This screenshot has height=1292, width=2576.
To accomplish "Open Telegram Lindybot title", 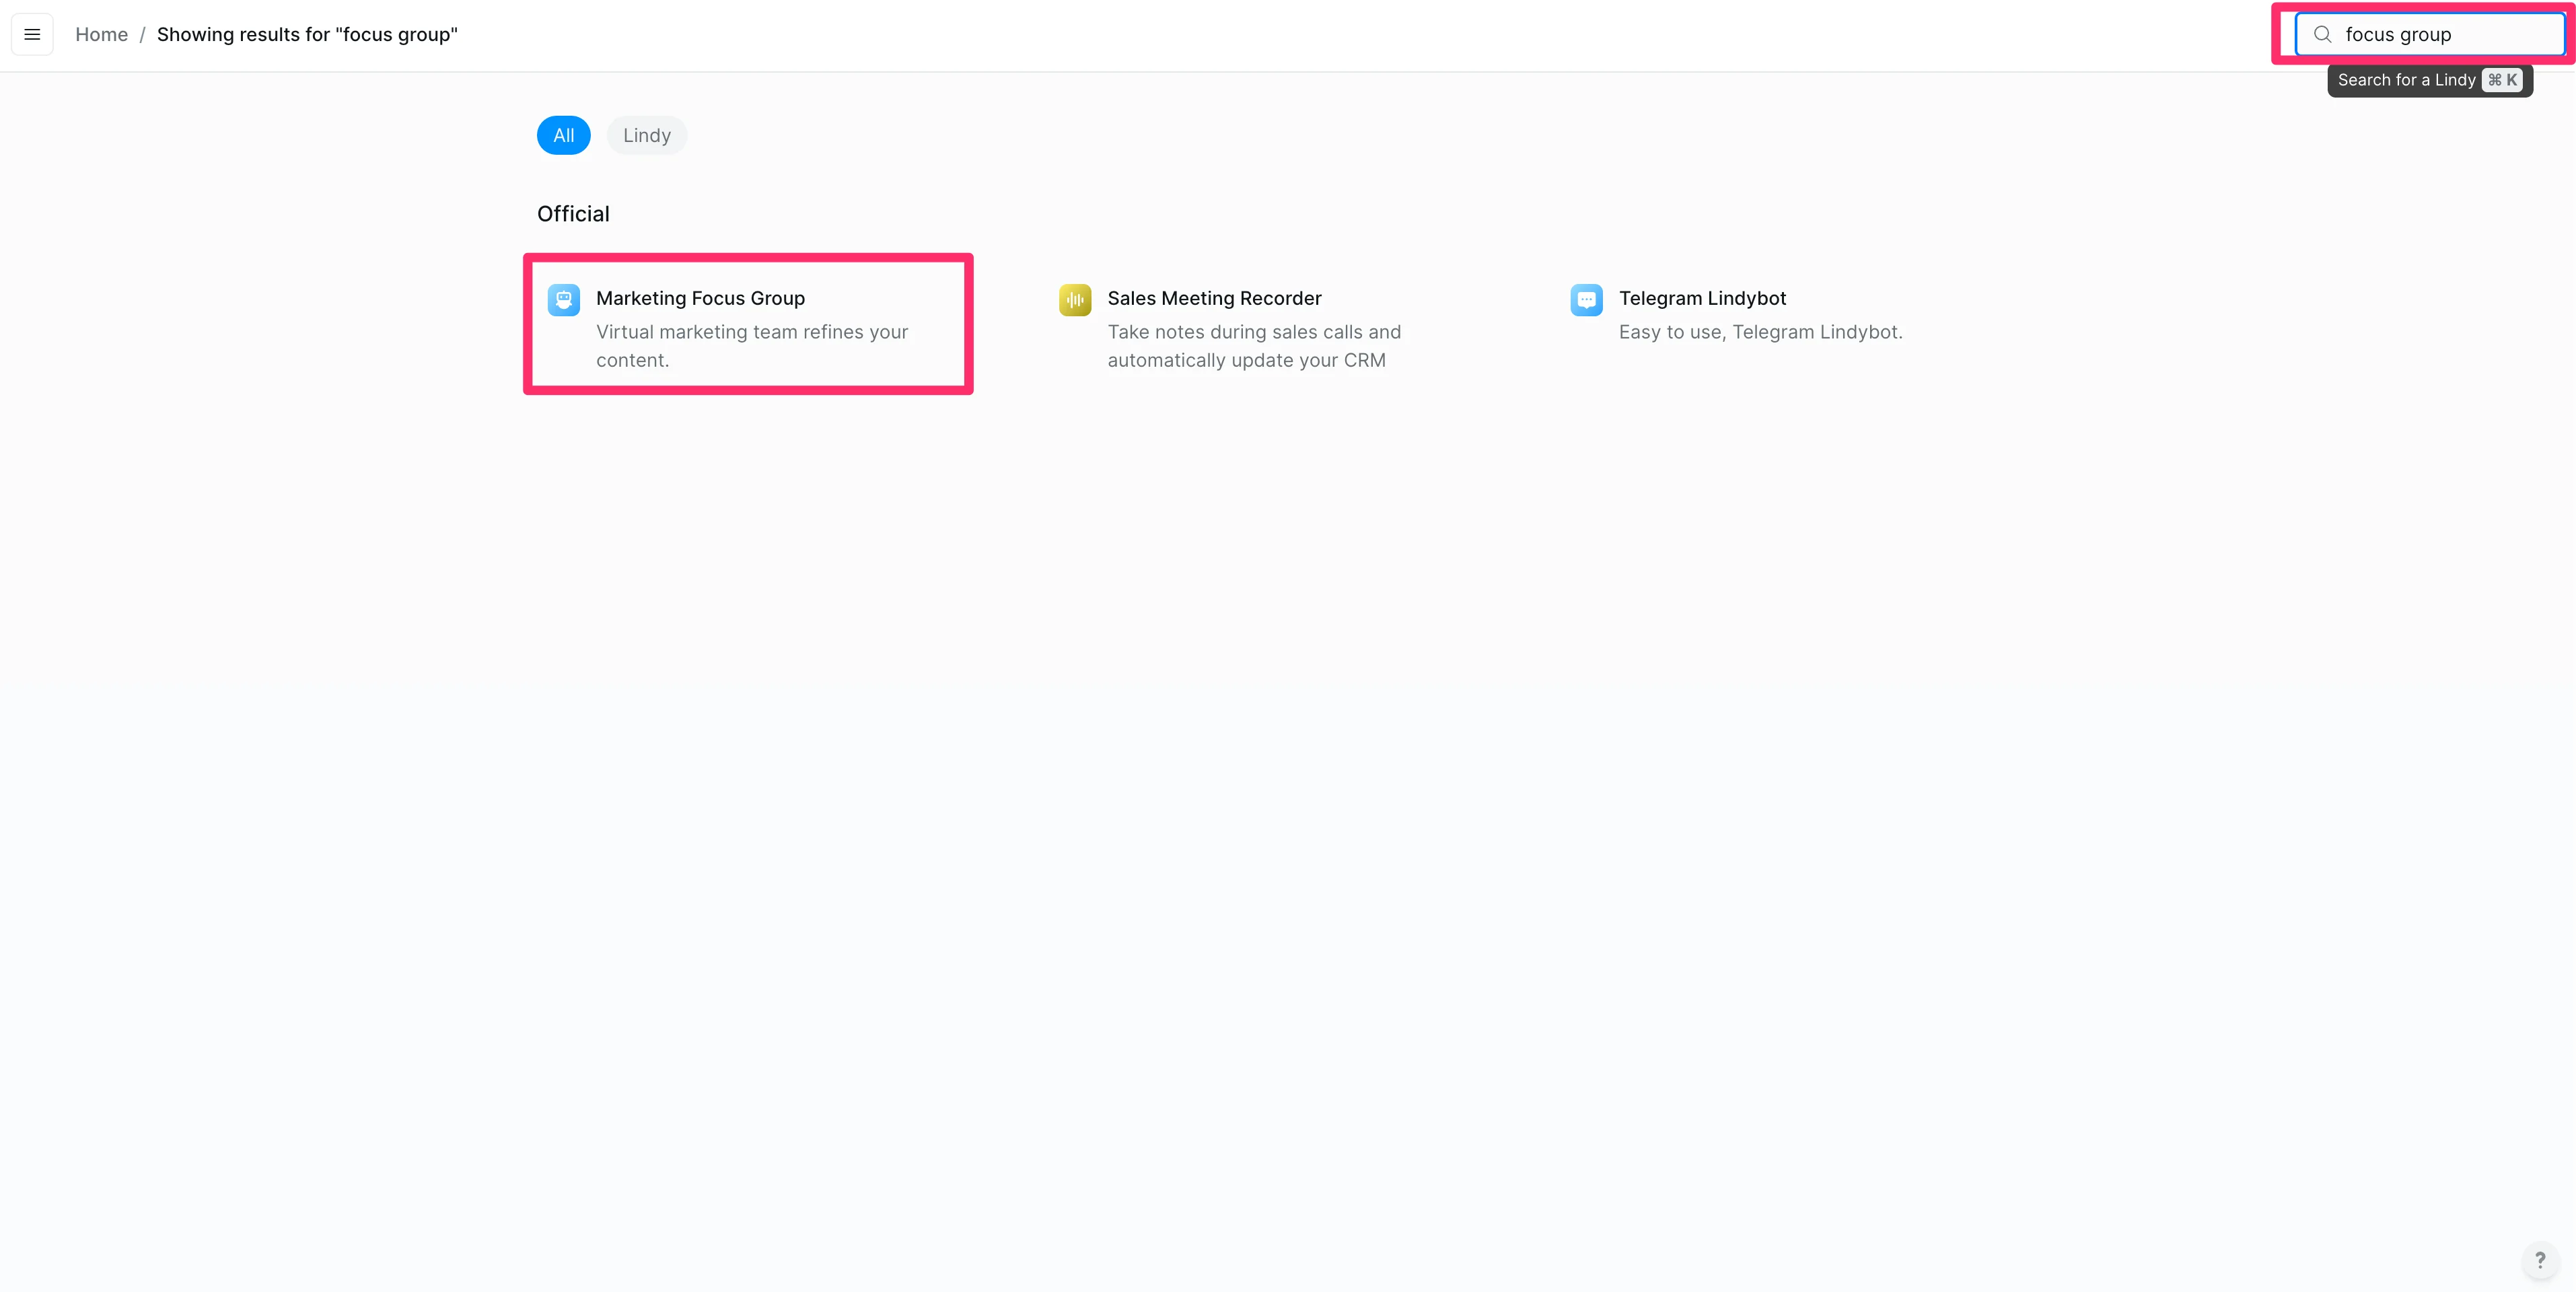I will [x=1702, y=298].
